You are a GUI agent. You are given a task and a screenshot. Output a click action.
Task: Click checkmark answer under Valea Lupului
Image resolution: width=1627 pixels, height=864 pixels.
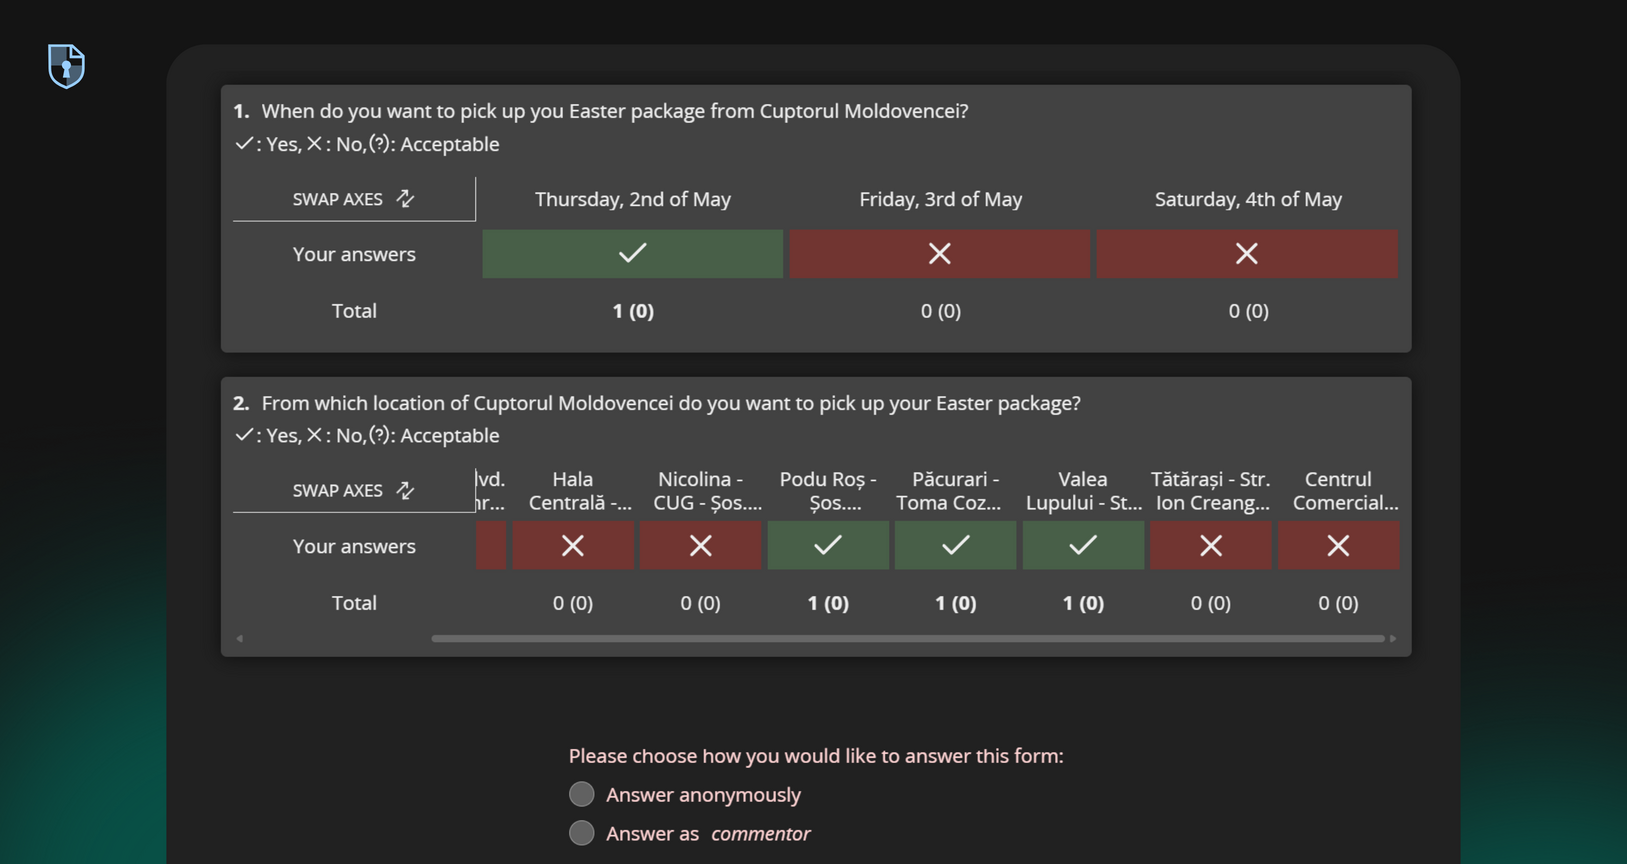click(1083, 546)
